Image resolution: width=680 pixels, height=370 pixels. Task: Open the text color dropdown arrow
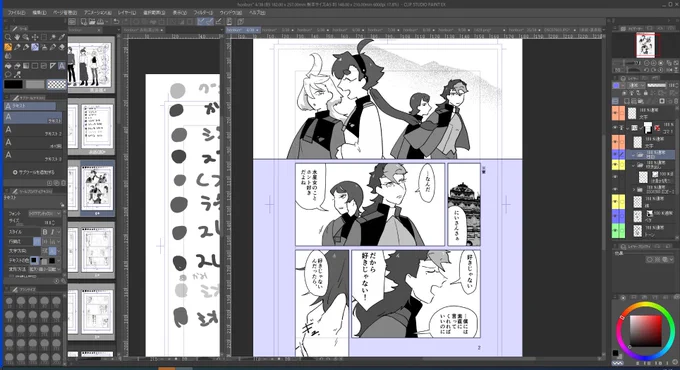[58, 260]
